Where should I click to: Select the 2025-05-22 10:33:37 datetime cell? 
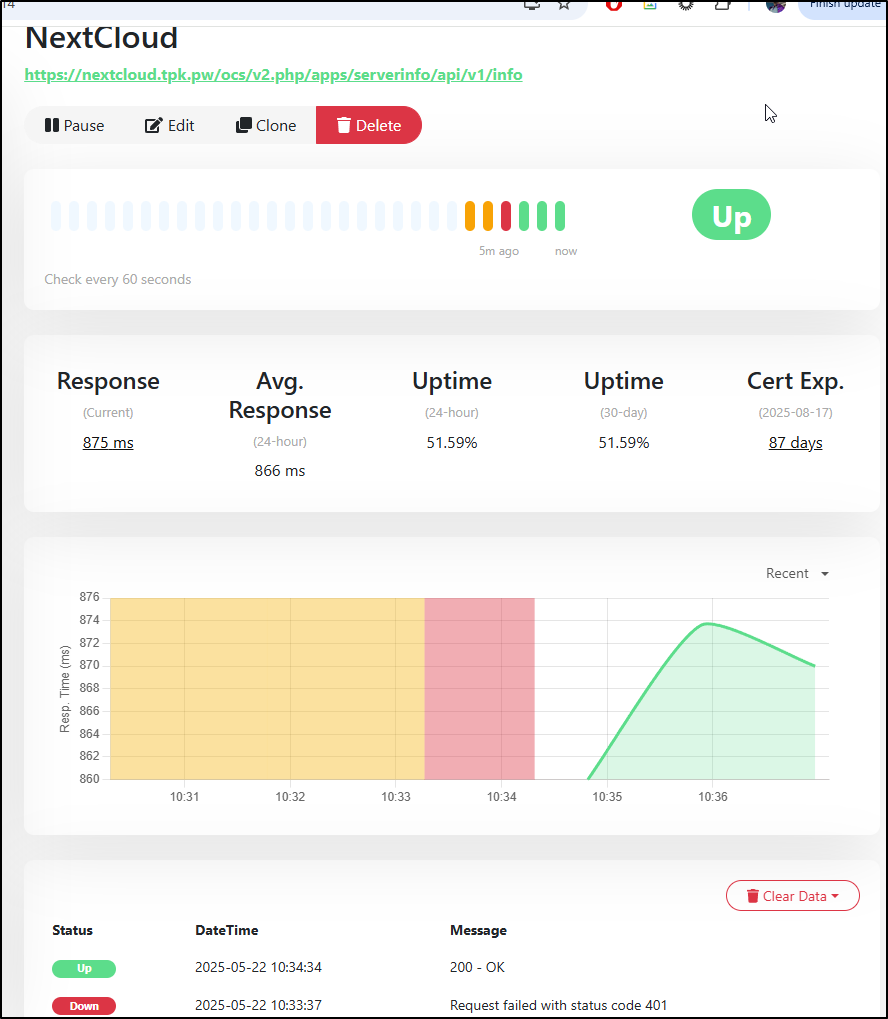coord(258,1005)
